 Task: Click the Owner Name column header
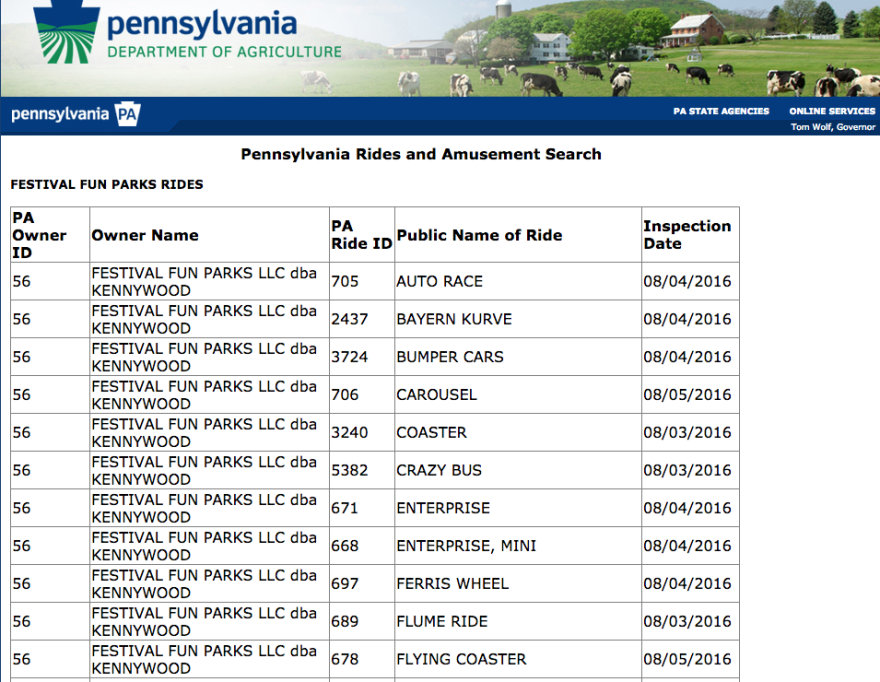209,235
